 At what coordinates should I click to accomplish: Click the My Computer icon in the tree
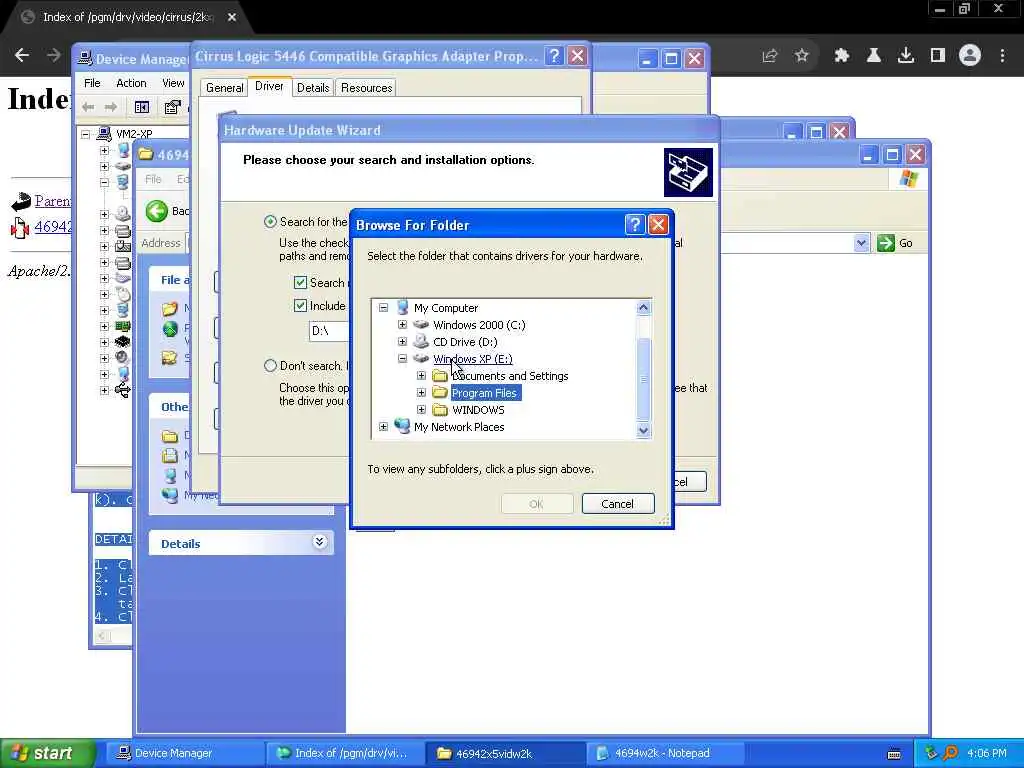click(402, 308)
